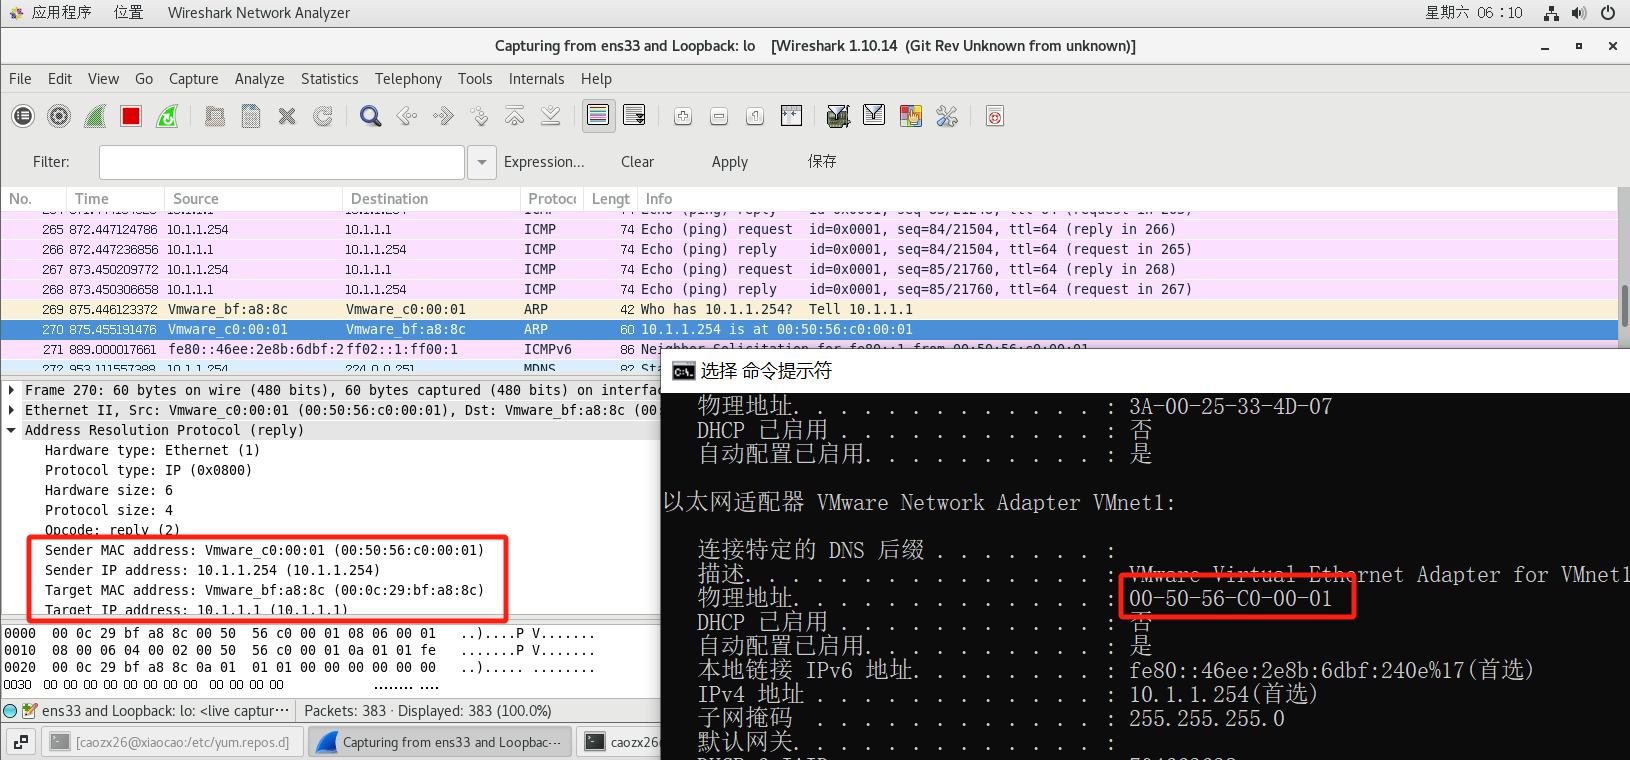Select Hardware type: Ethernet (1) line

pos(152,450)
